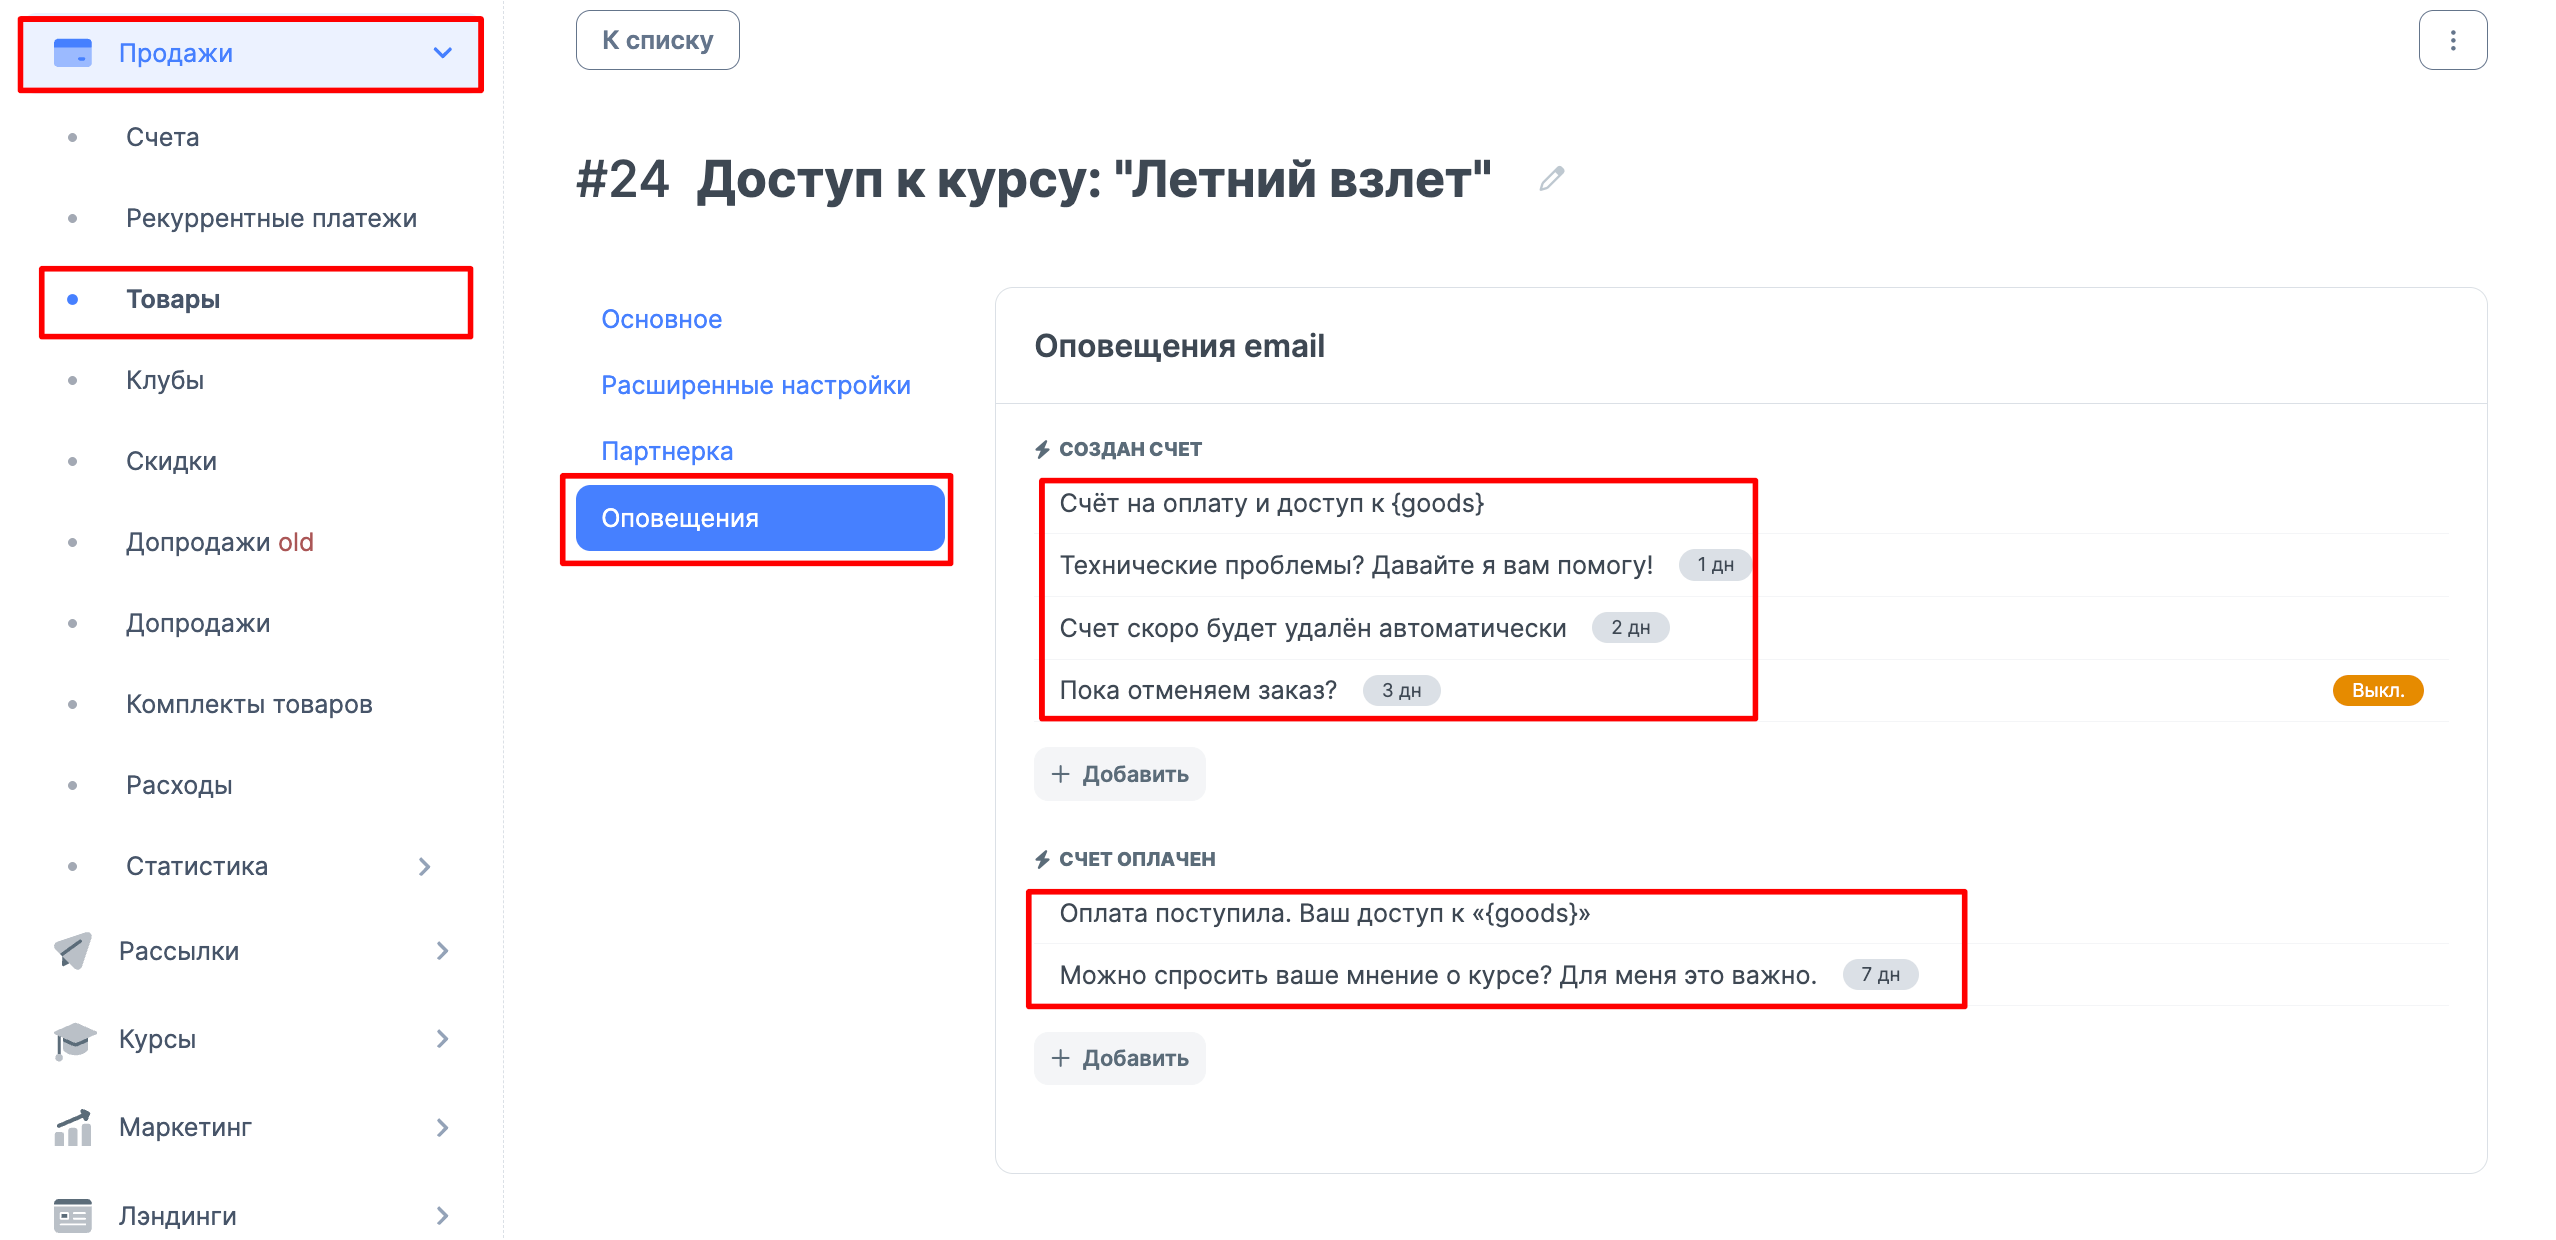Screen dimensions: 2556x1240
Task: Expand the Статистика submenu arrow
Action: (425, 866)
